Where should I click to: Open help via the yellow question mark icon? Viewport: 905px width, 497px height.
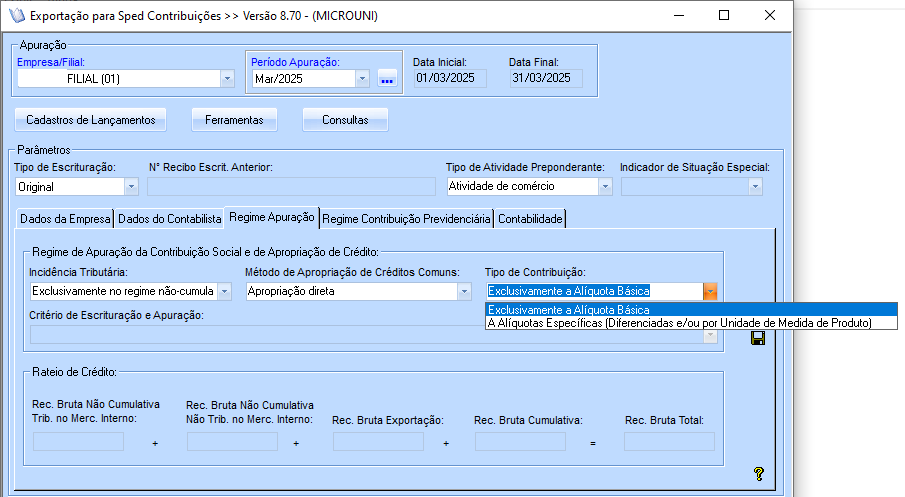click(x=758, y=474)
